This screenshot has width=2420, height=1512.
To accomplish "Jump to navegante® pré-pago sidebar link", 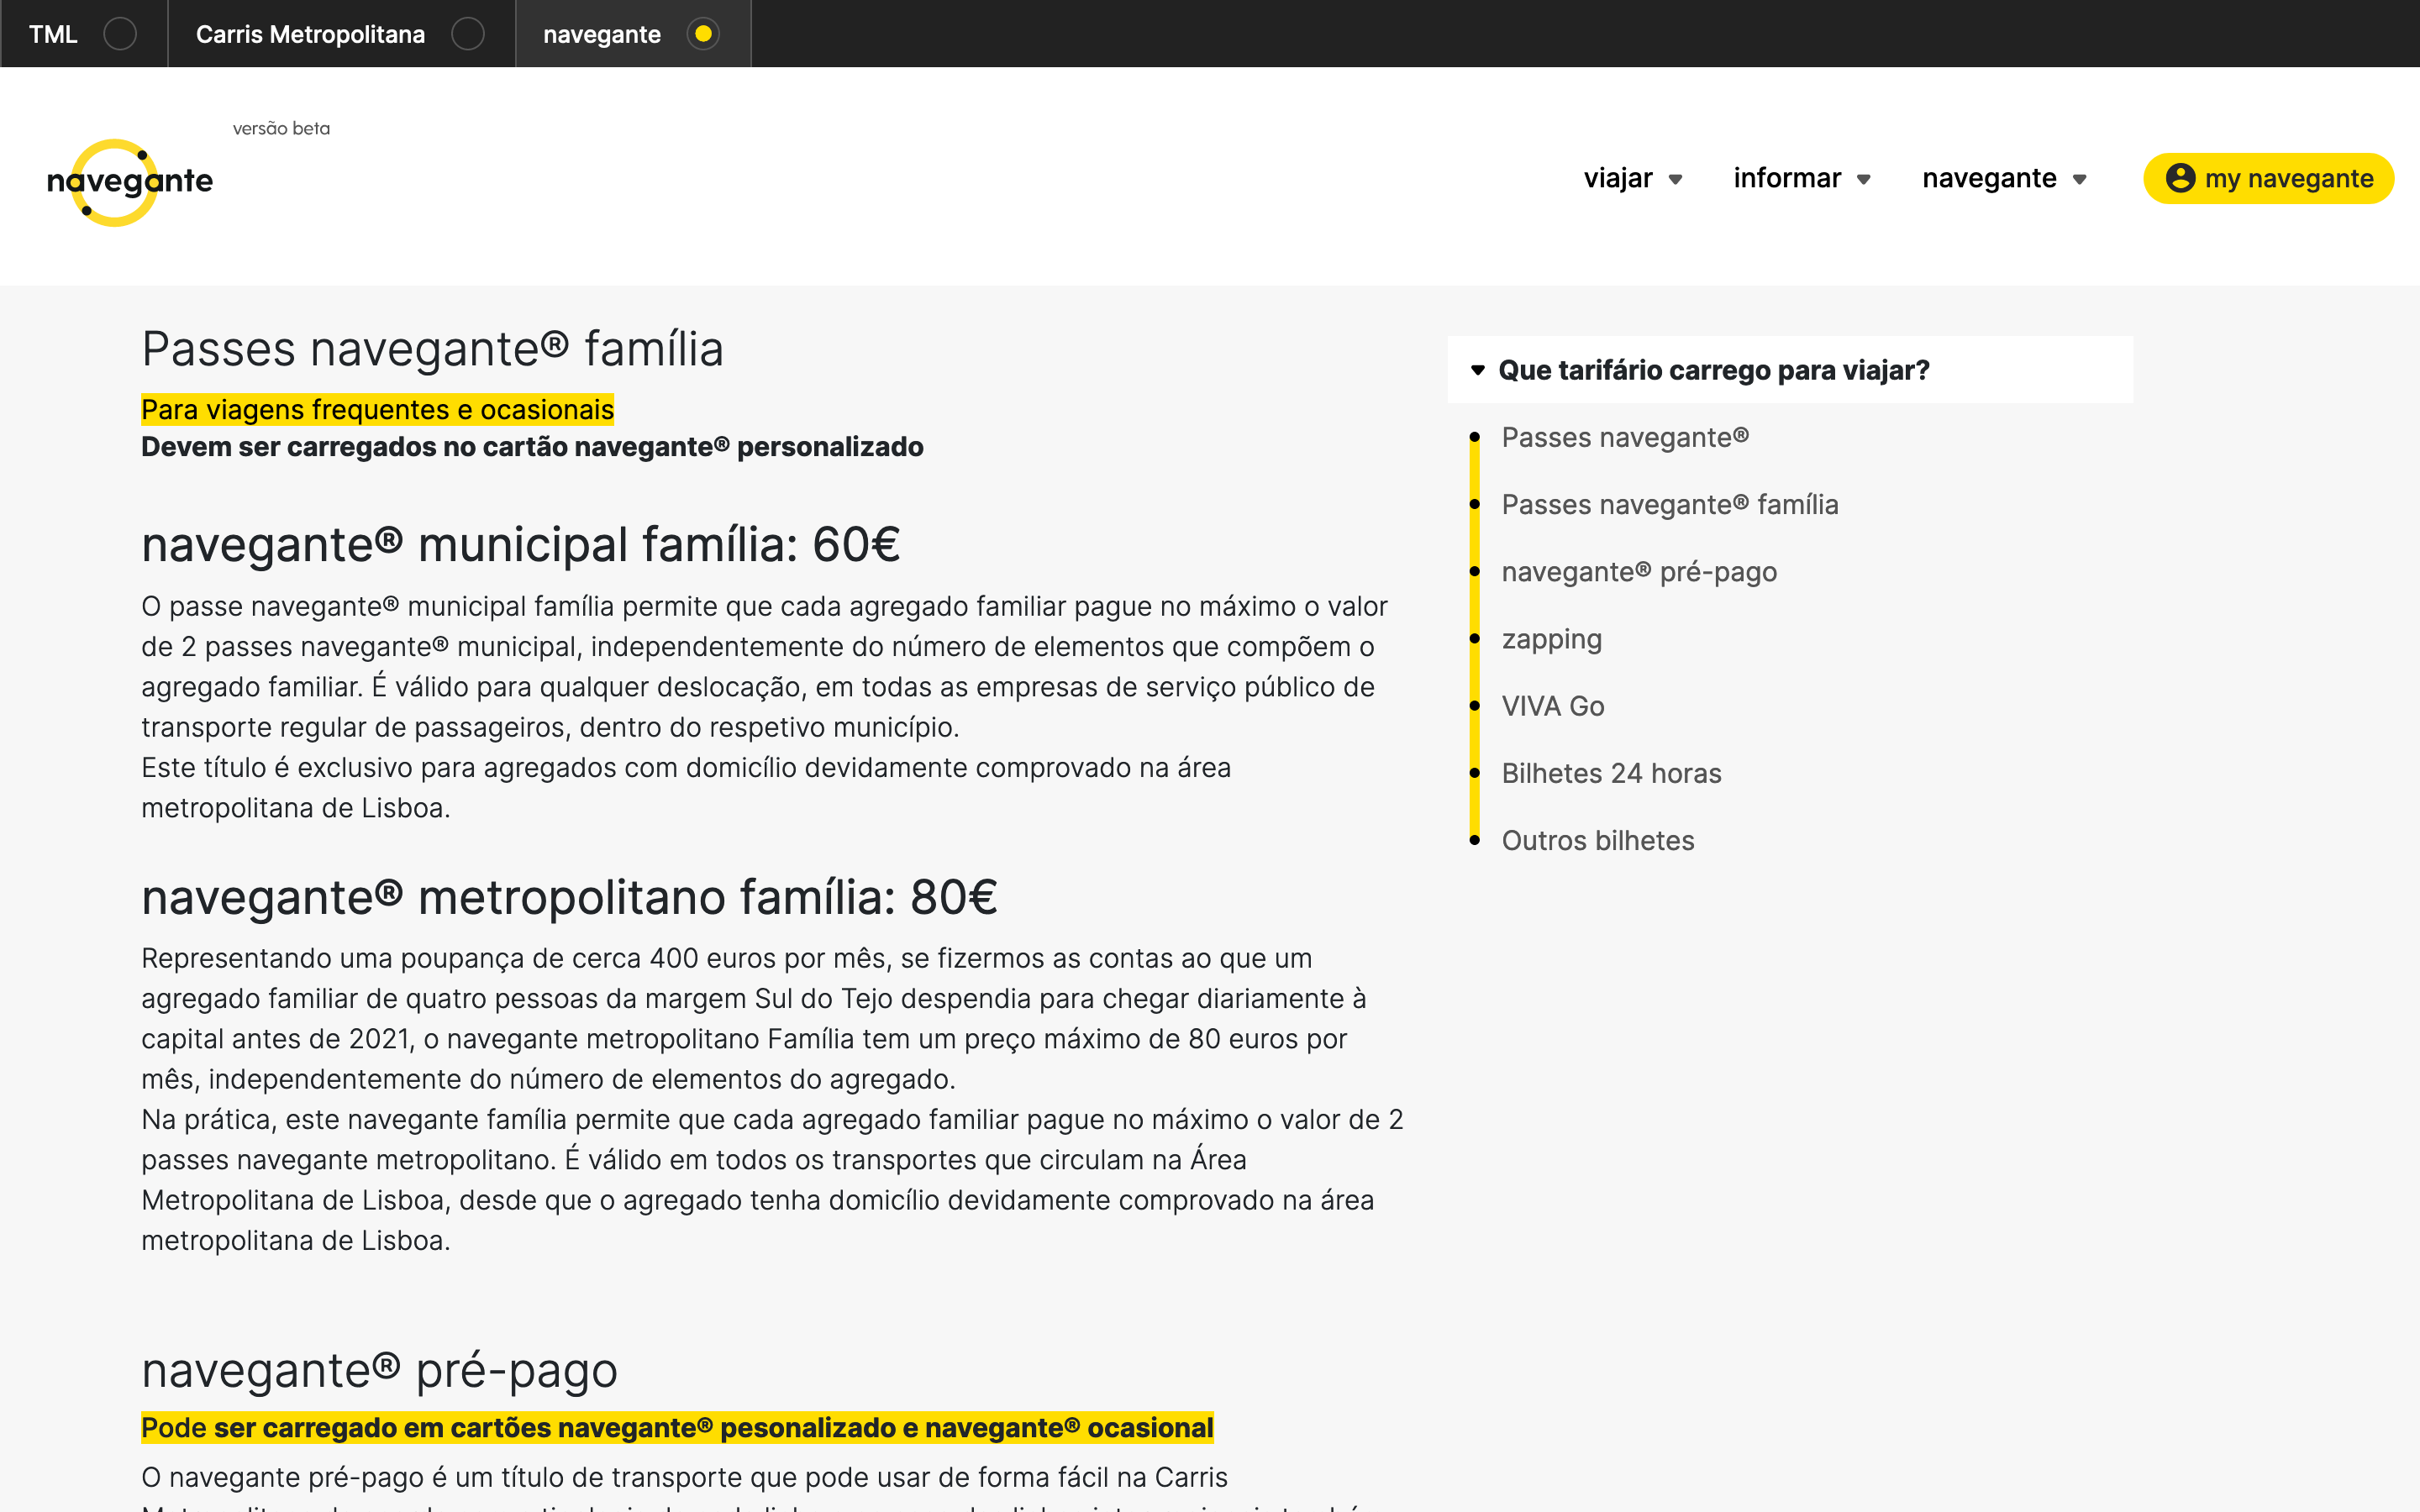I will [1639, 572].
